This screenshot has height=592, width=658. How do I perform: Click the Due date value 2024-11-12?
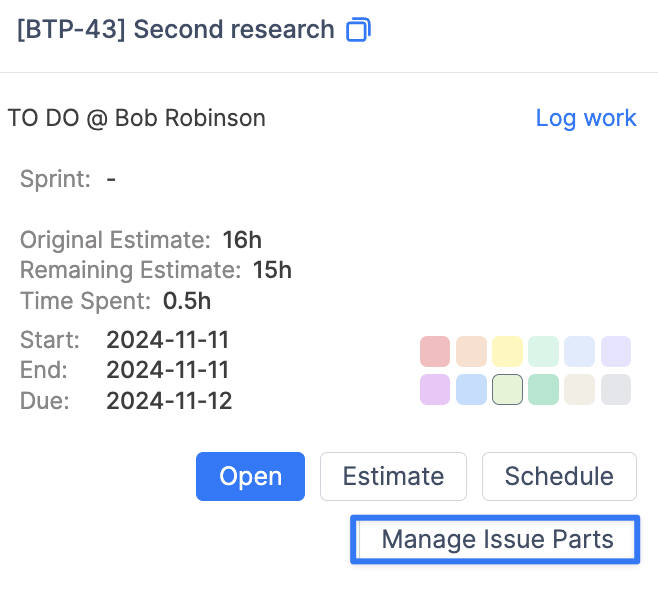tap(169, 401)
